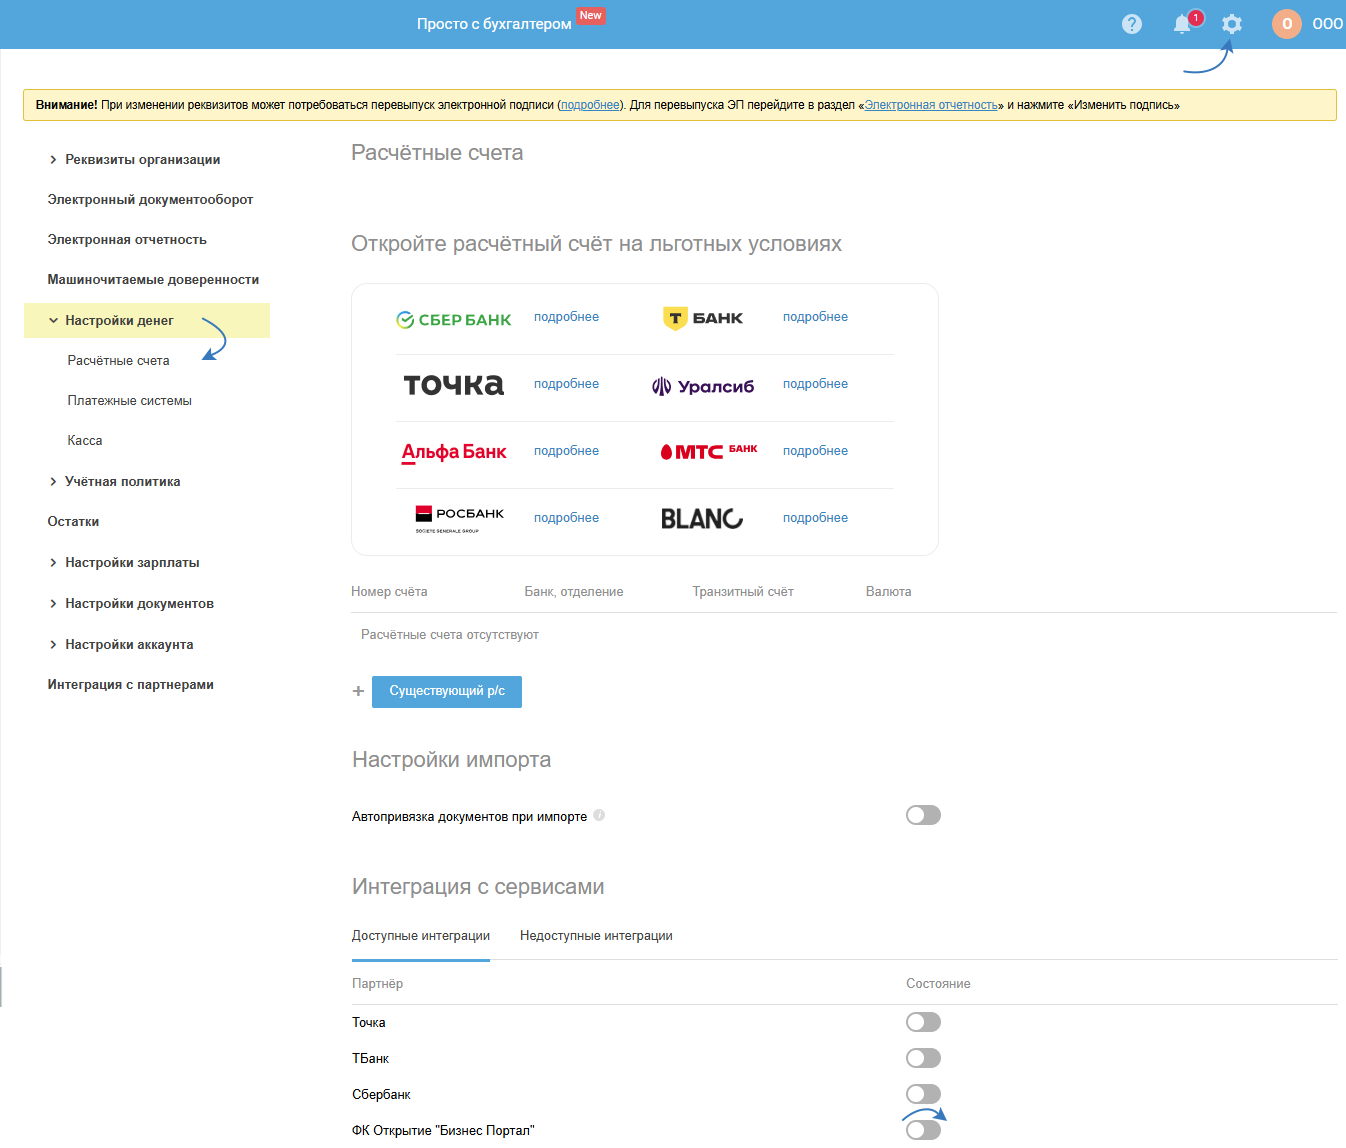1346x1148 pixels.
Task: Click подробнее next to Сбербанк
Action: click(x=566, y=317)
